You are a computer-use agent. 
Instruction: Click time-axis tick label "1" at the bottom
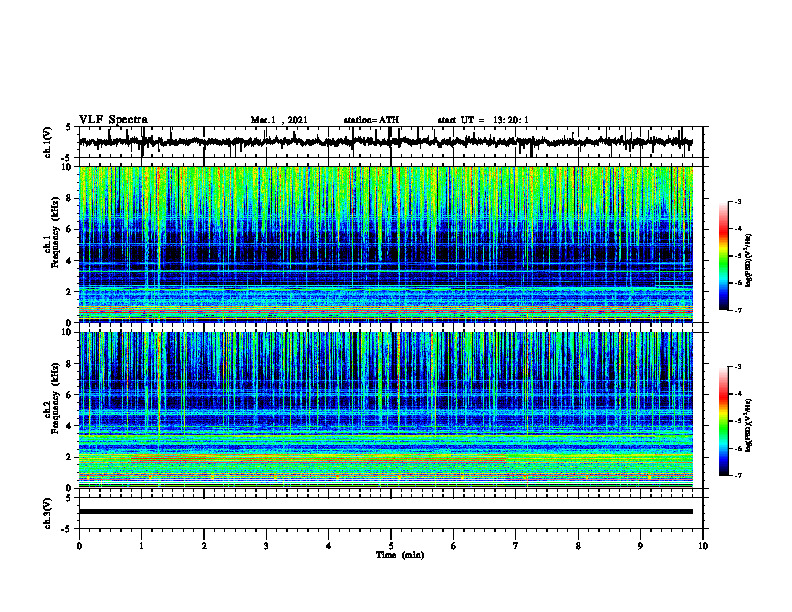141,546
